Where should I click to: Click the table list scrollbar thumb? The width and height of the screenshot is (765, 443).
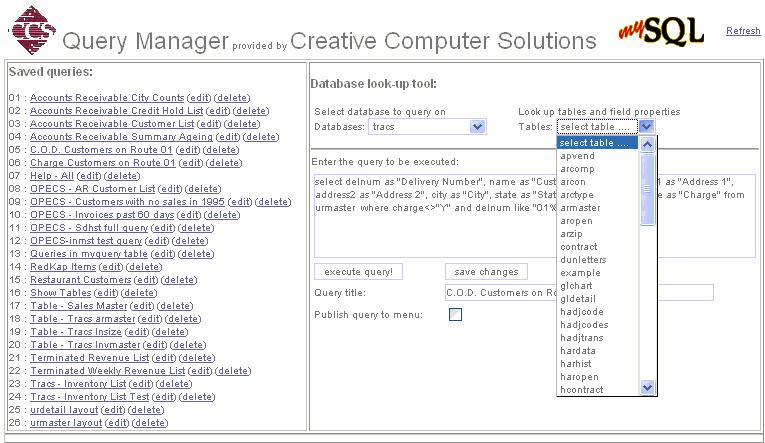click(x=647, y=189)
